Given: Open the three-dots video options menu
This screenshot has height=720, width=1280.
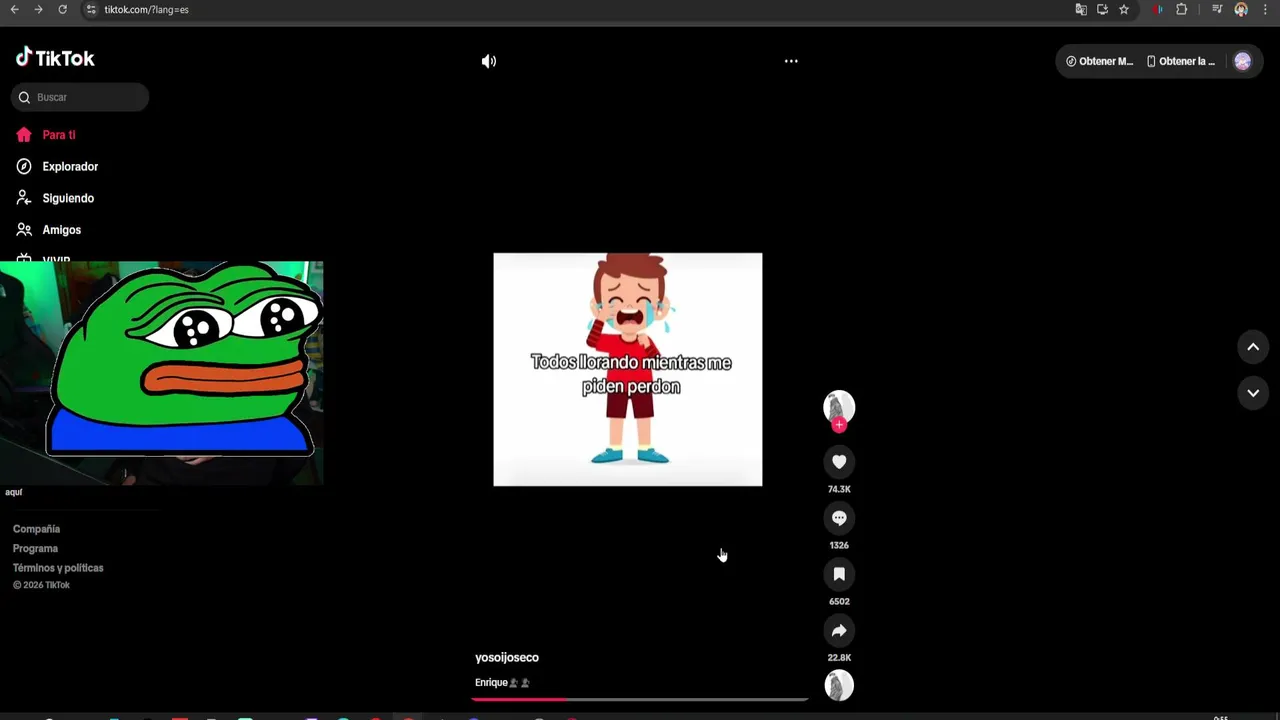Looking at the screenshot, I should [x=791, y=61].
